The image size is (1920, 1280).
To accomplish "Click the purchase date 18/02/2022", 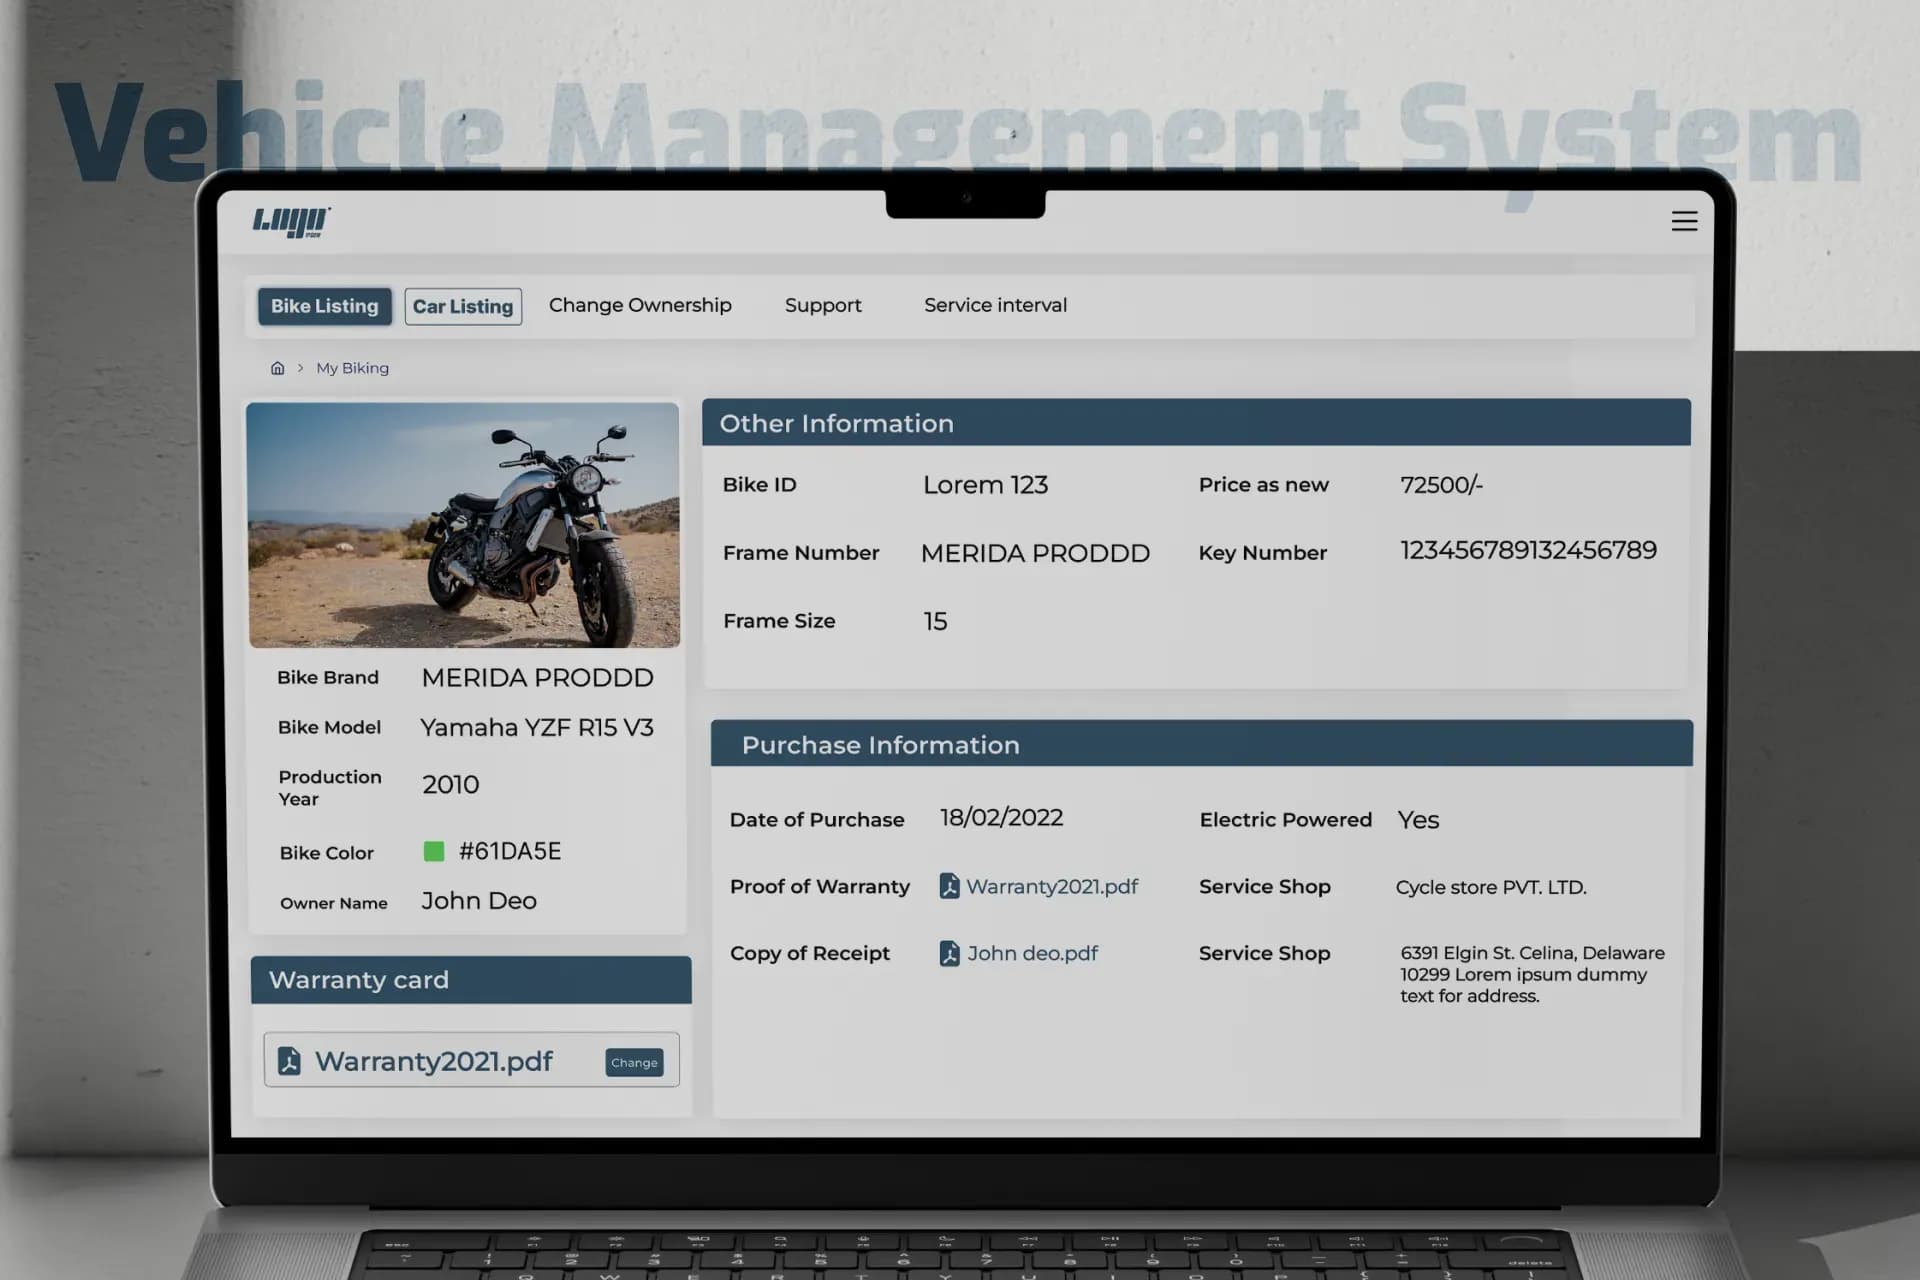I will pyautogui.click(x=1001, y=817).
